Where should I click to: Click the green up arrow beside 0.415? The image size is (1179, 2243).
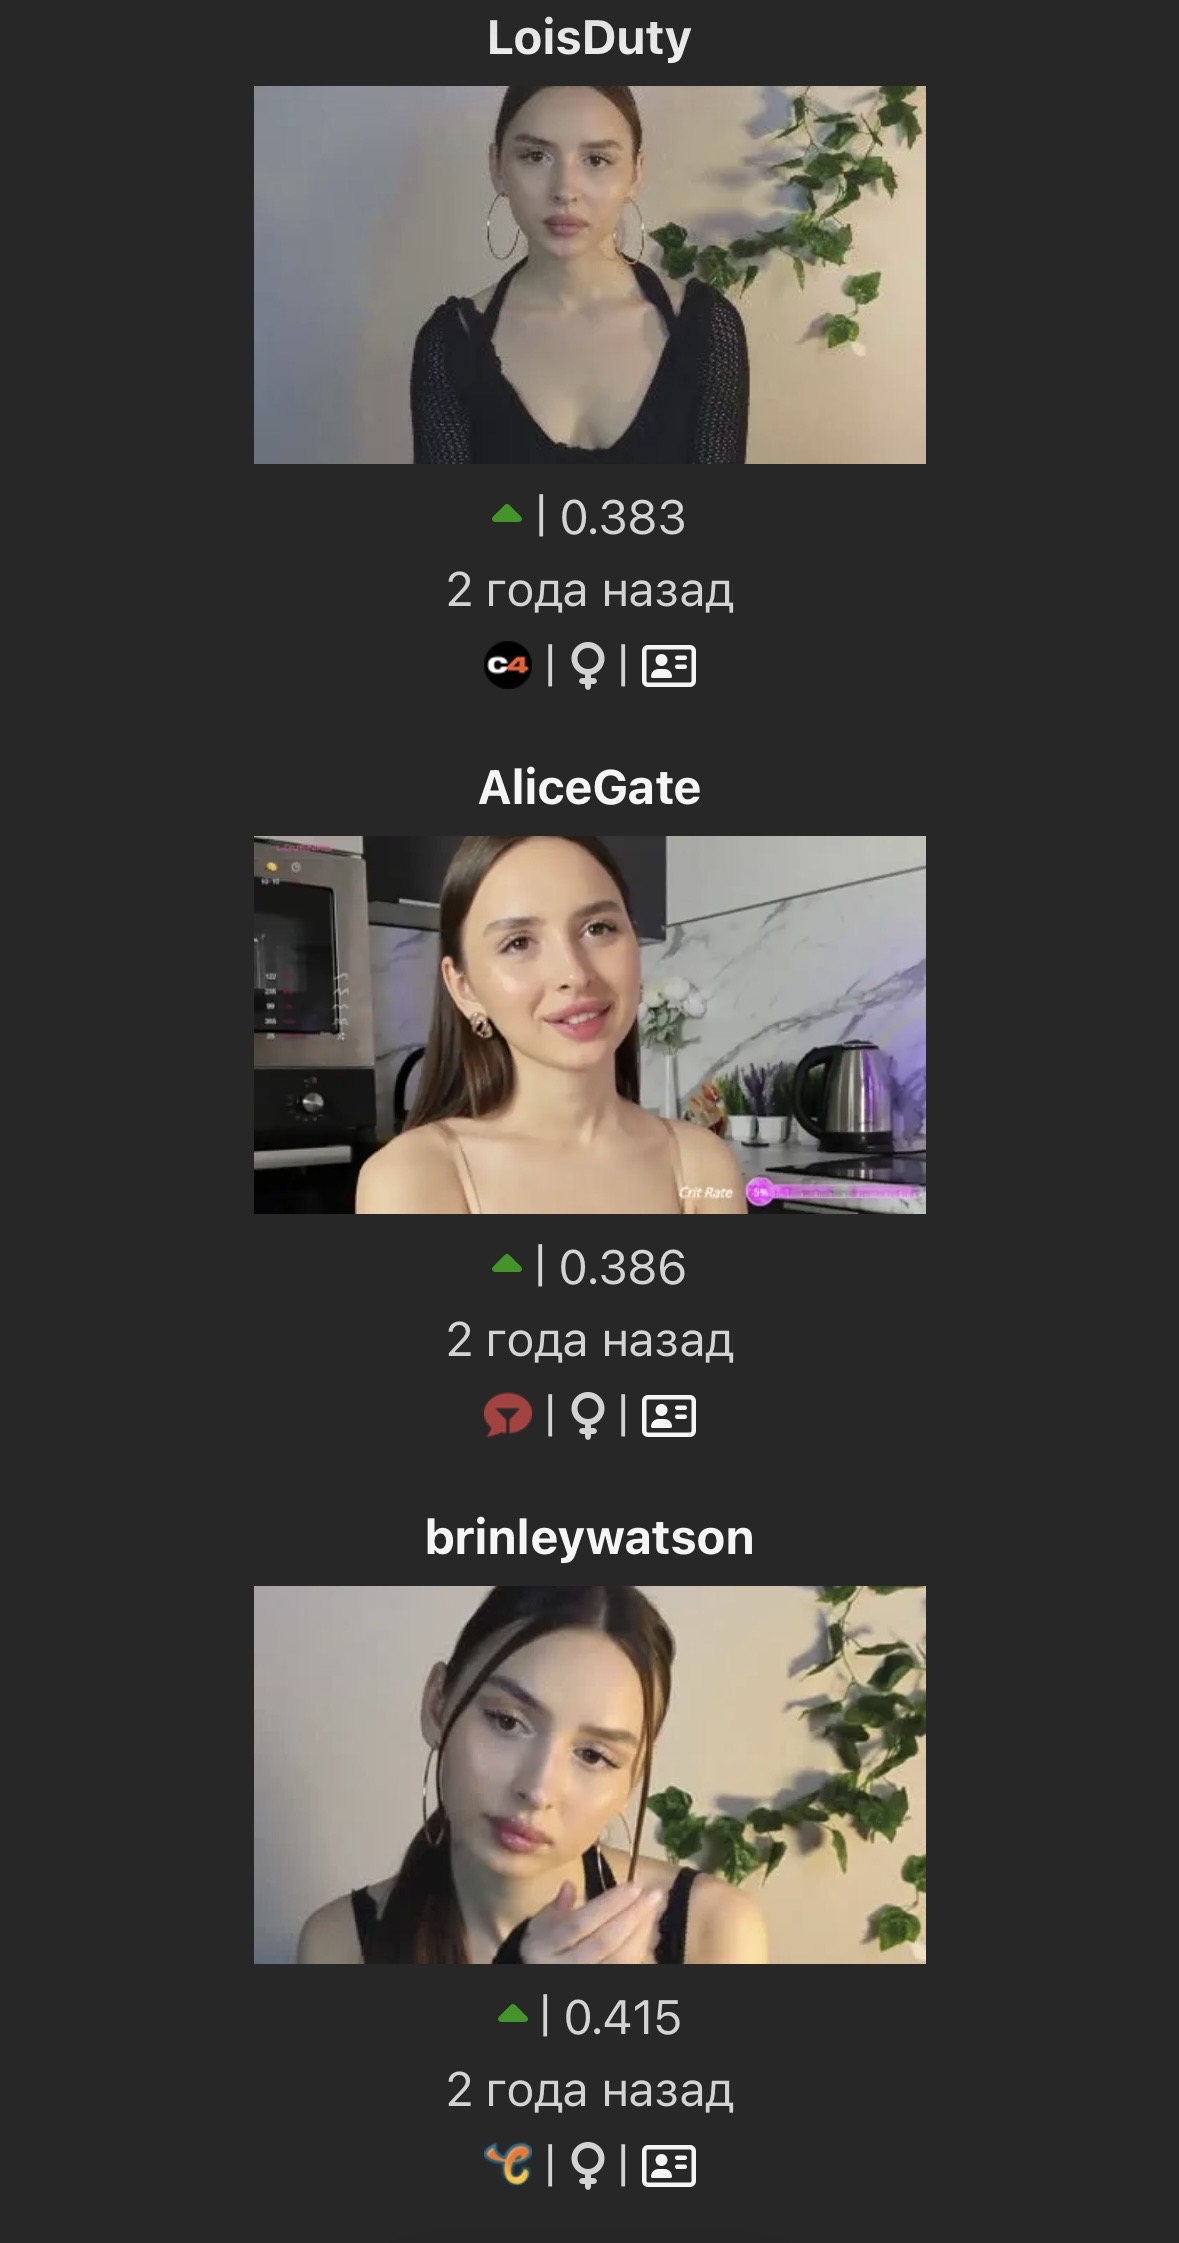tap(512, 2015)
